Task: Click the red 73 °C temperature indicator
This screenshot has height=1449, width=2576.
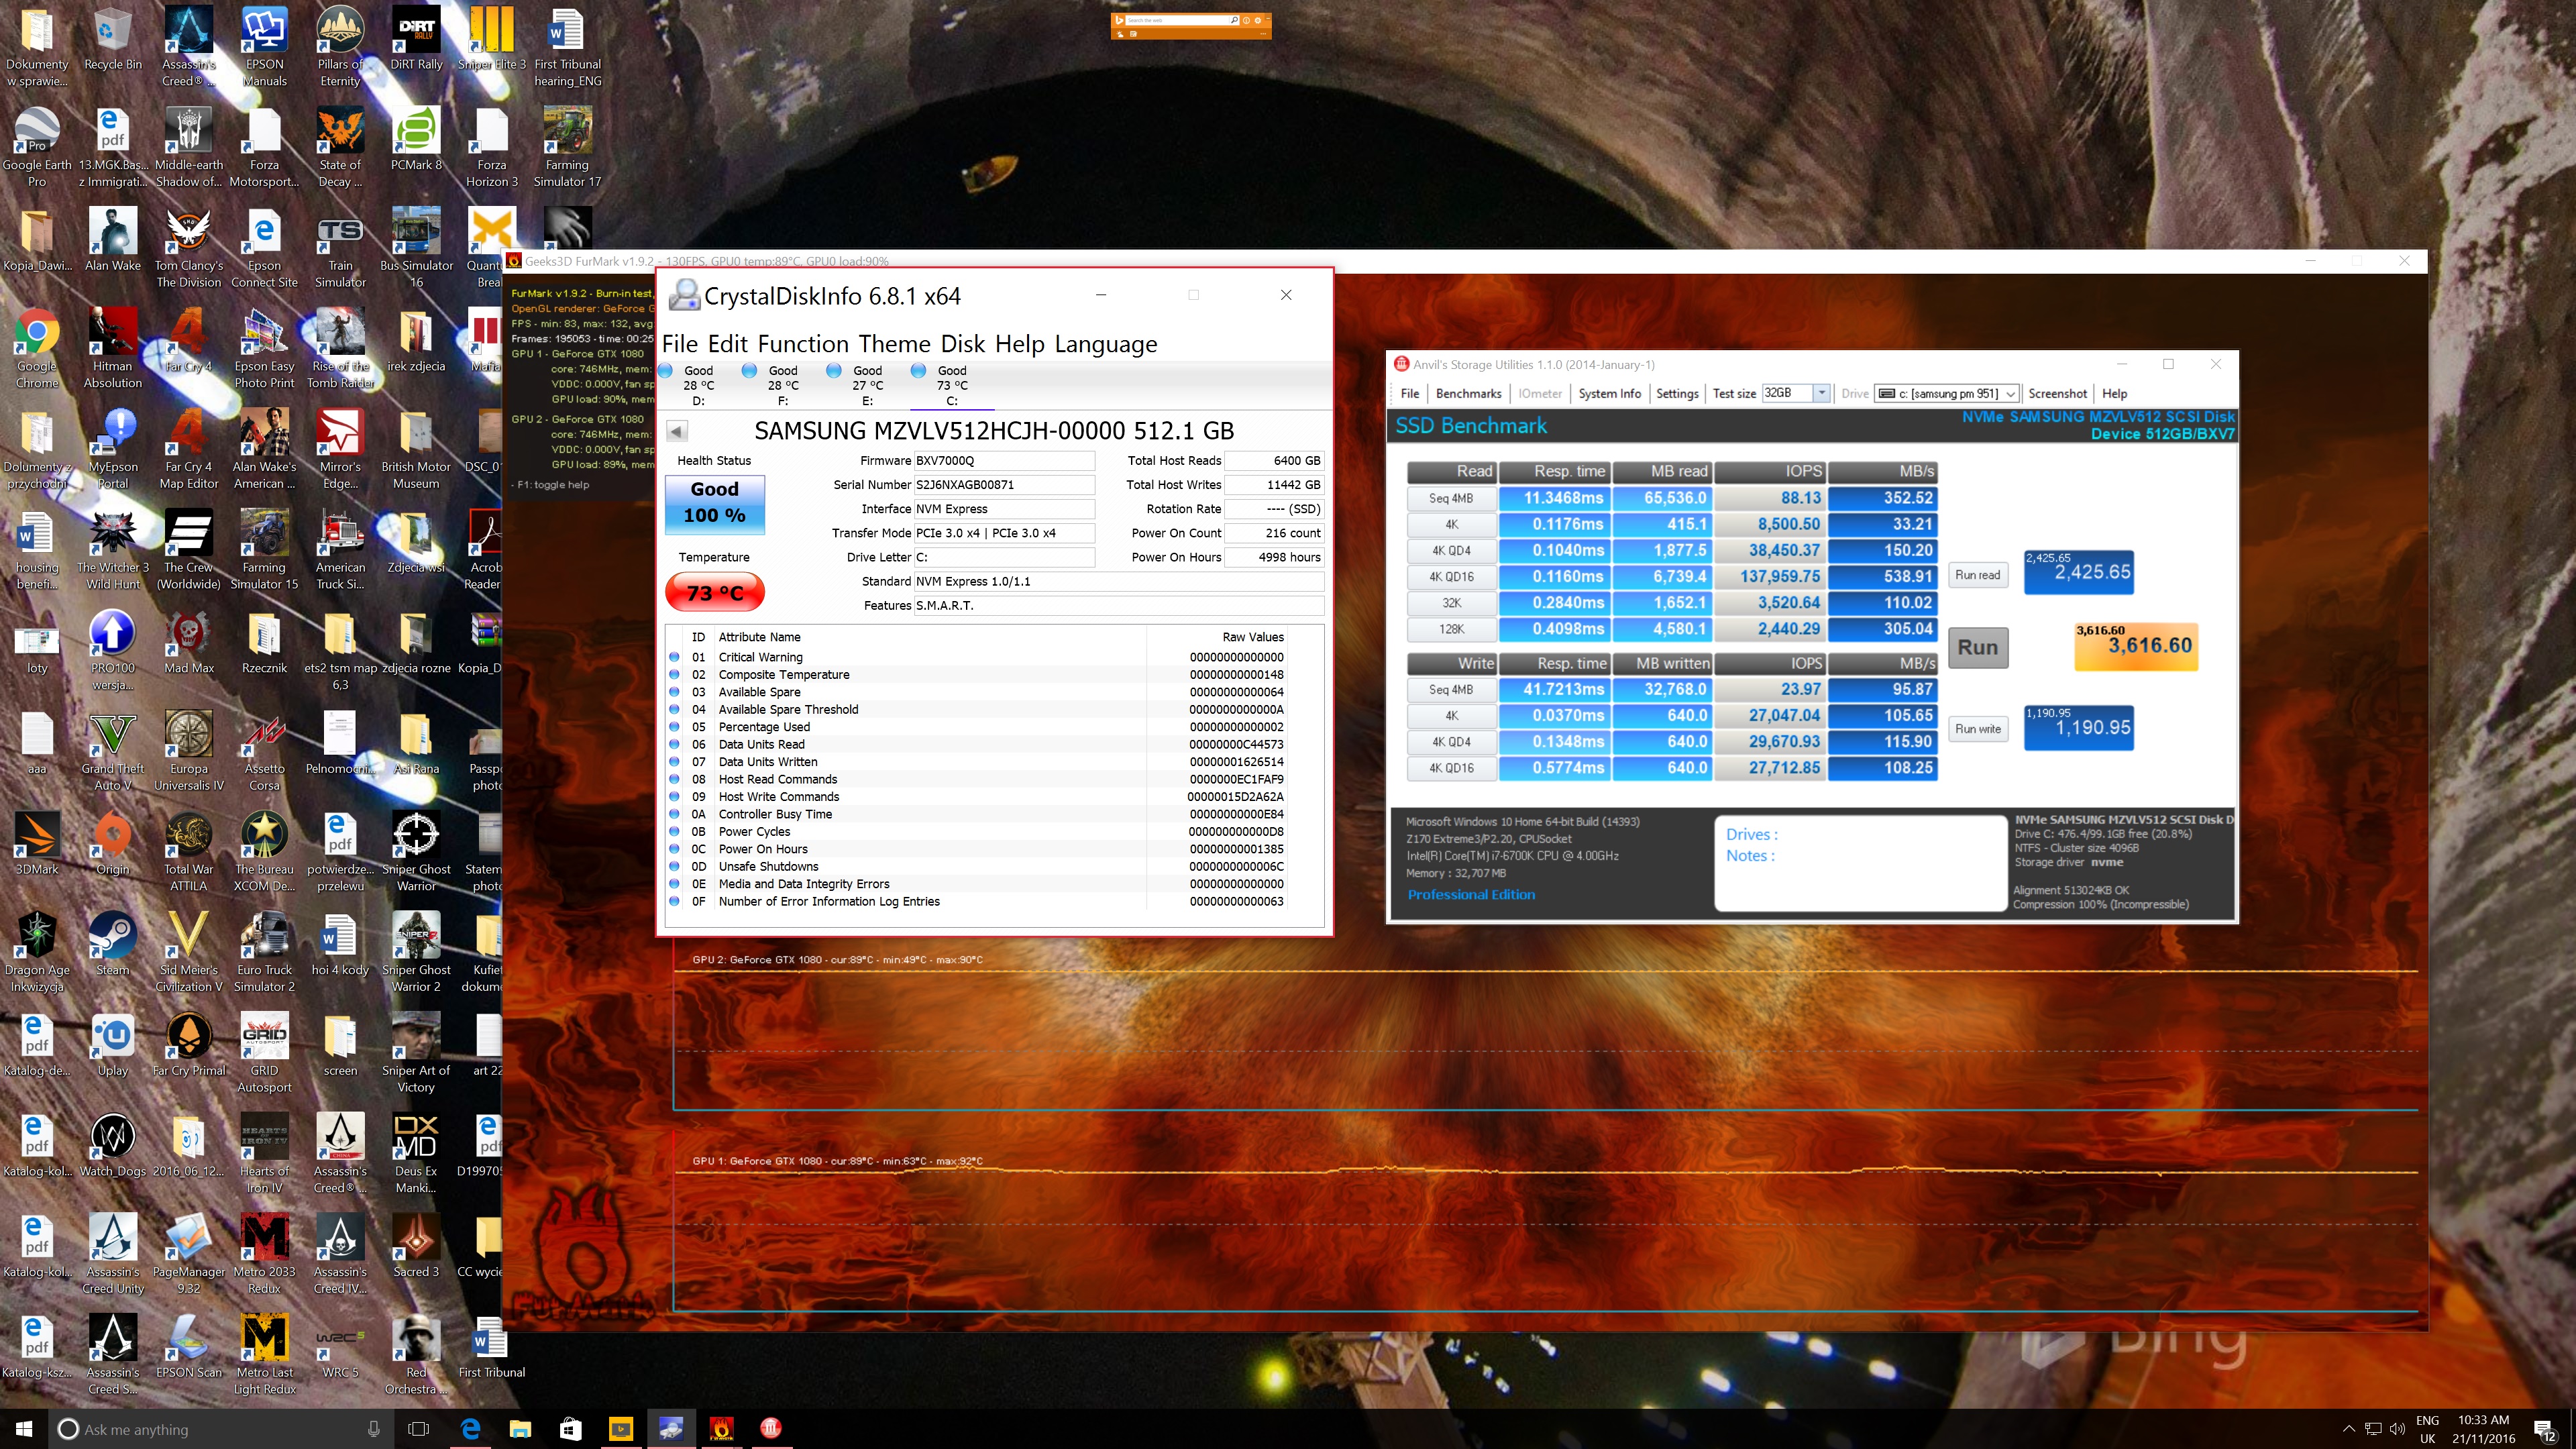Action: tap(714, 593)
